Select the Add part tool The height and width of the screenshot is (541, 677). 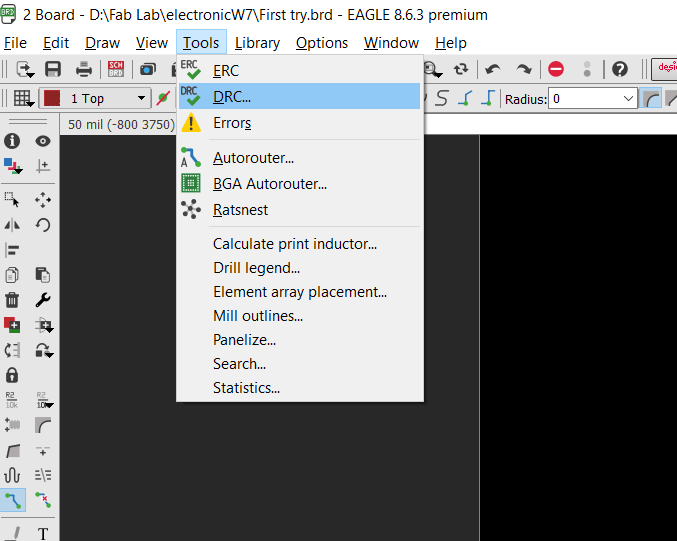point(12,325)
